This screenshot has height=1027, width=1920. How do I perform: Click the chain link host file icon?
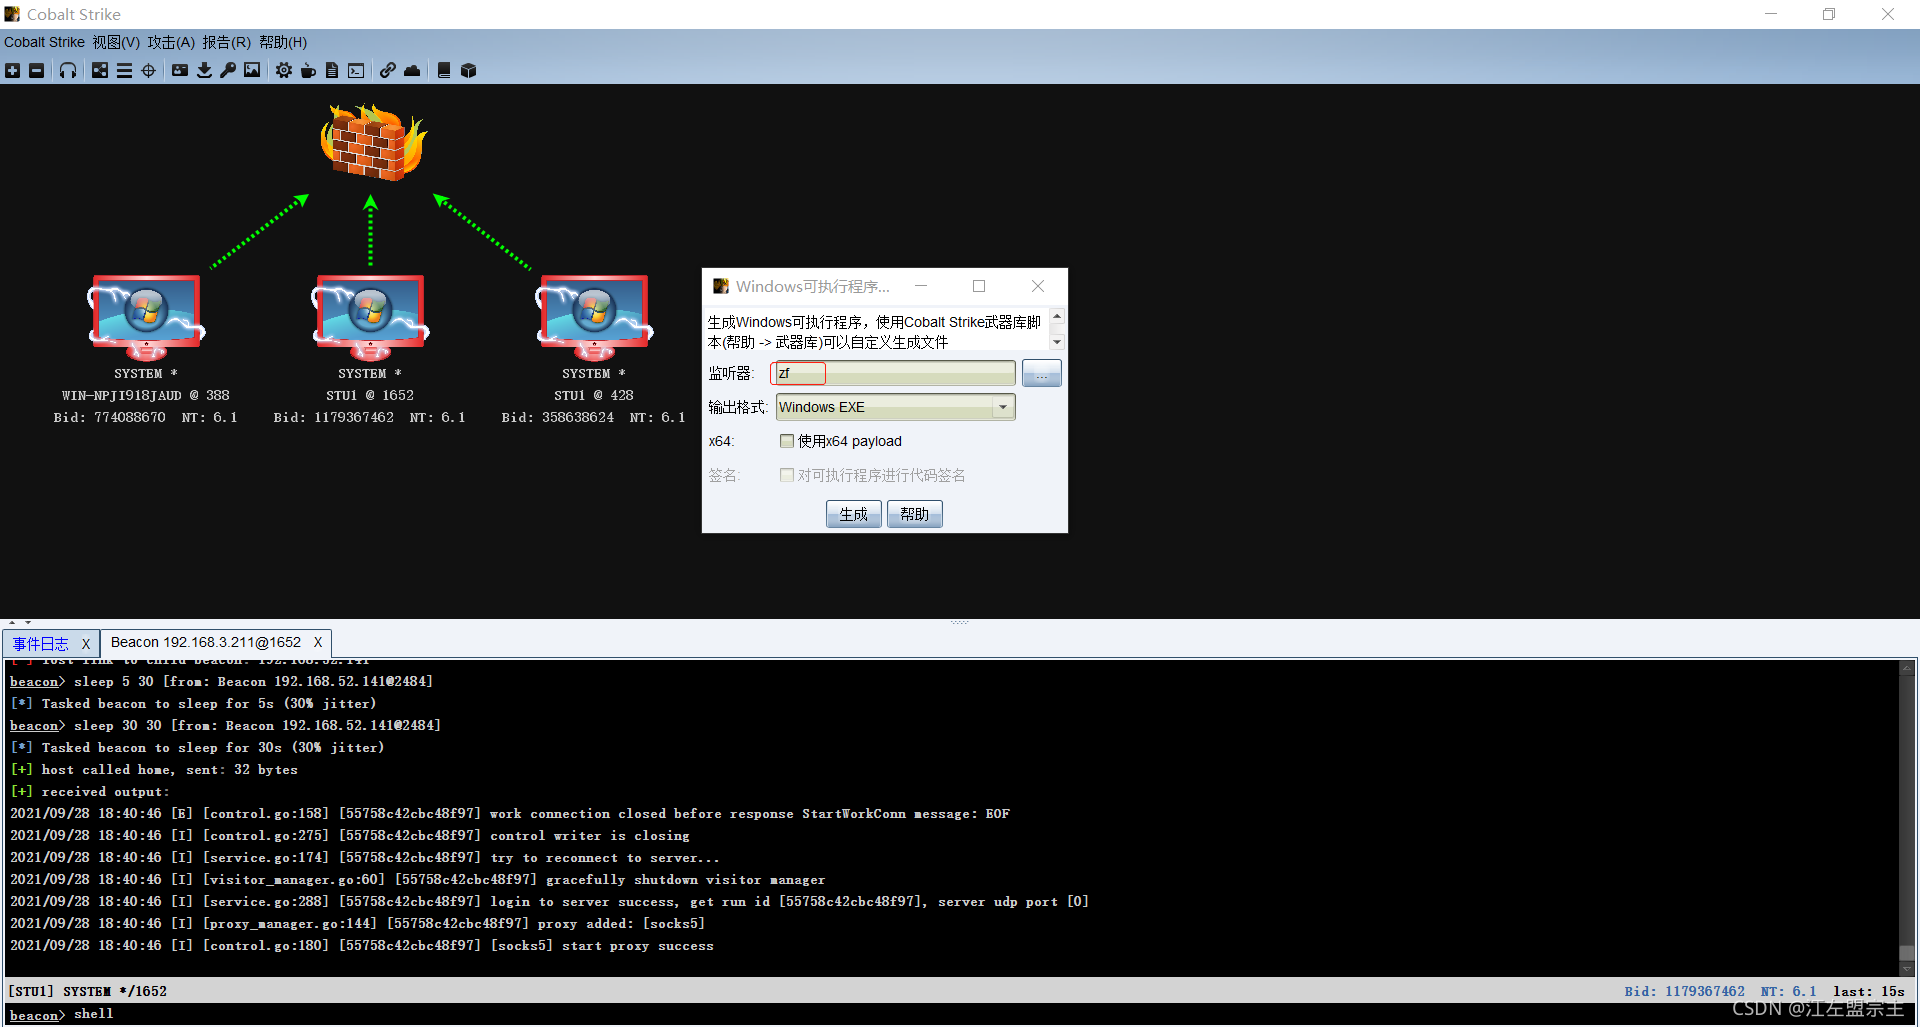pos(388,70)
